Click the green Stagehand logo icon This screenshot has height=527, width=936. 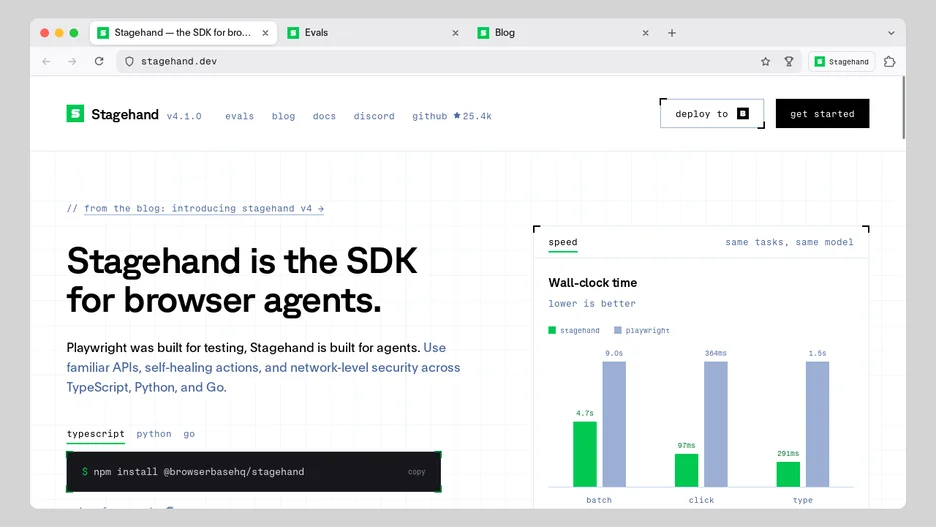[75, 113]
